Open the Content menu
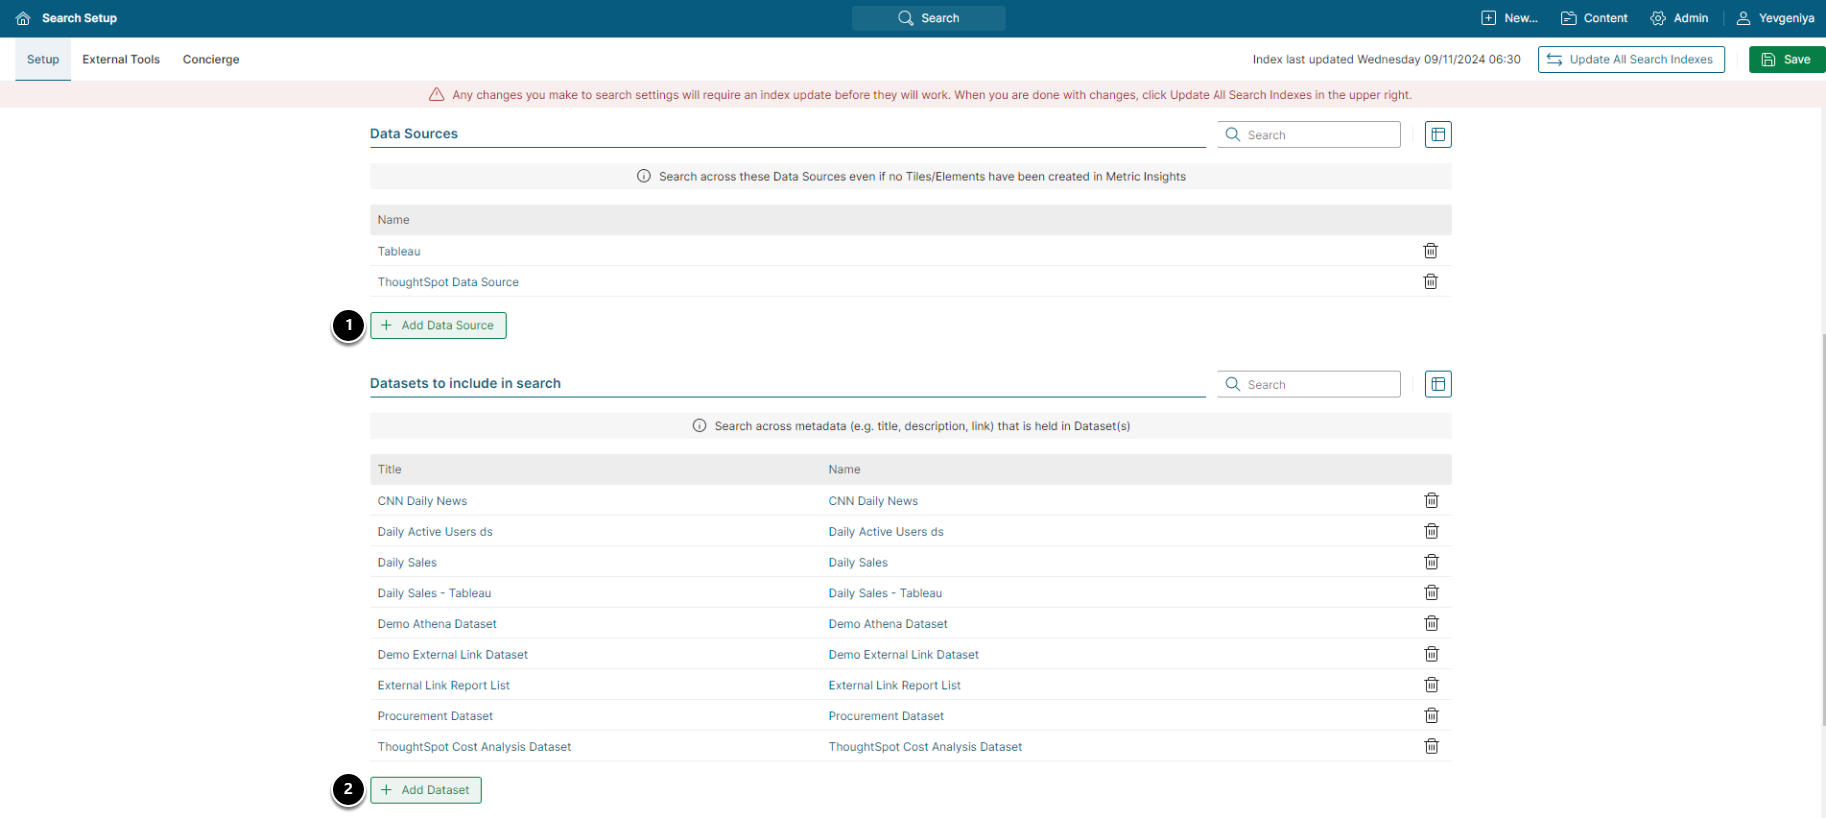The height and width of the screenshot is (818, 1826). tap(1594, 18)
